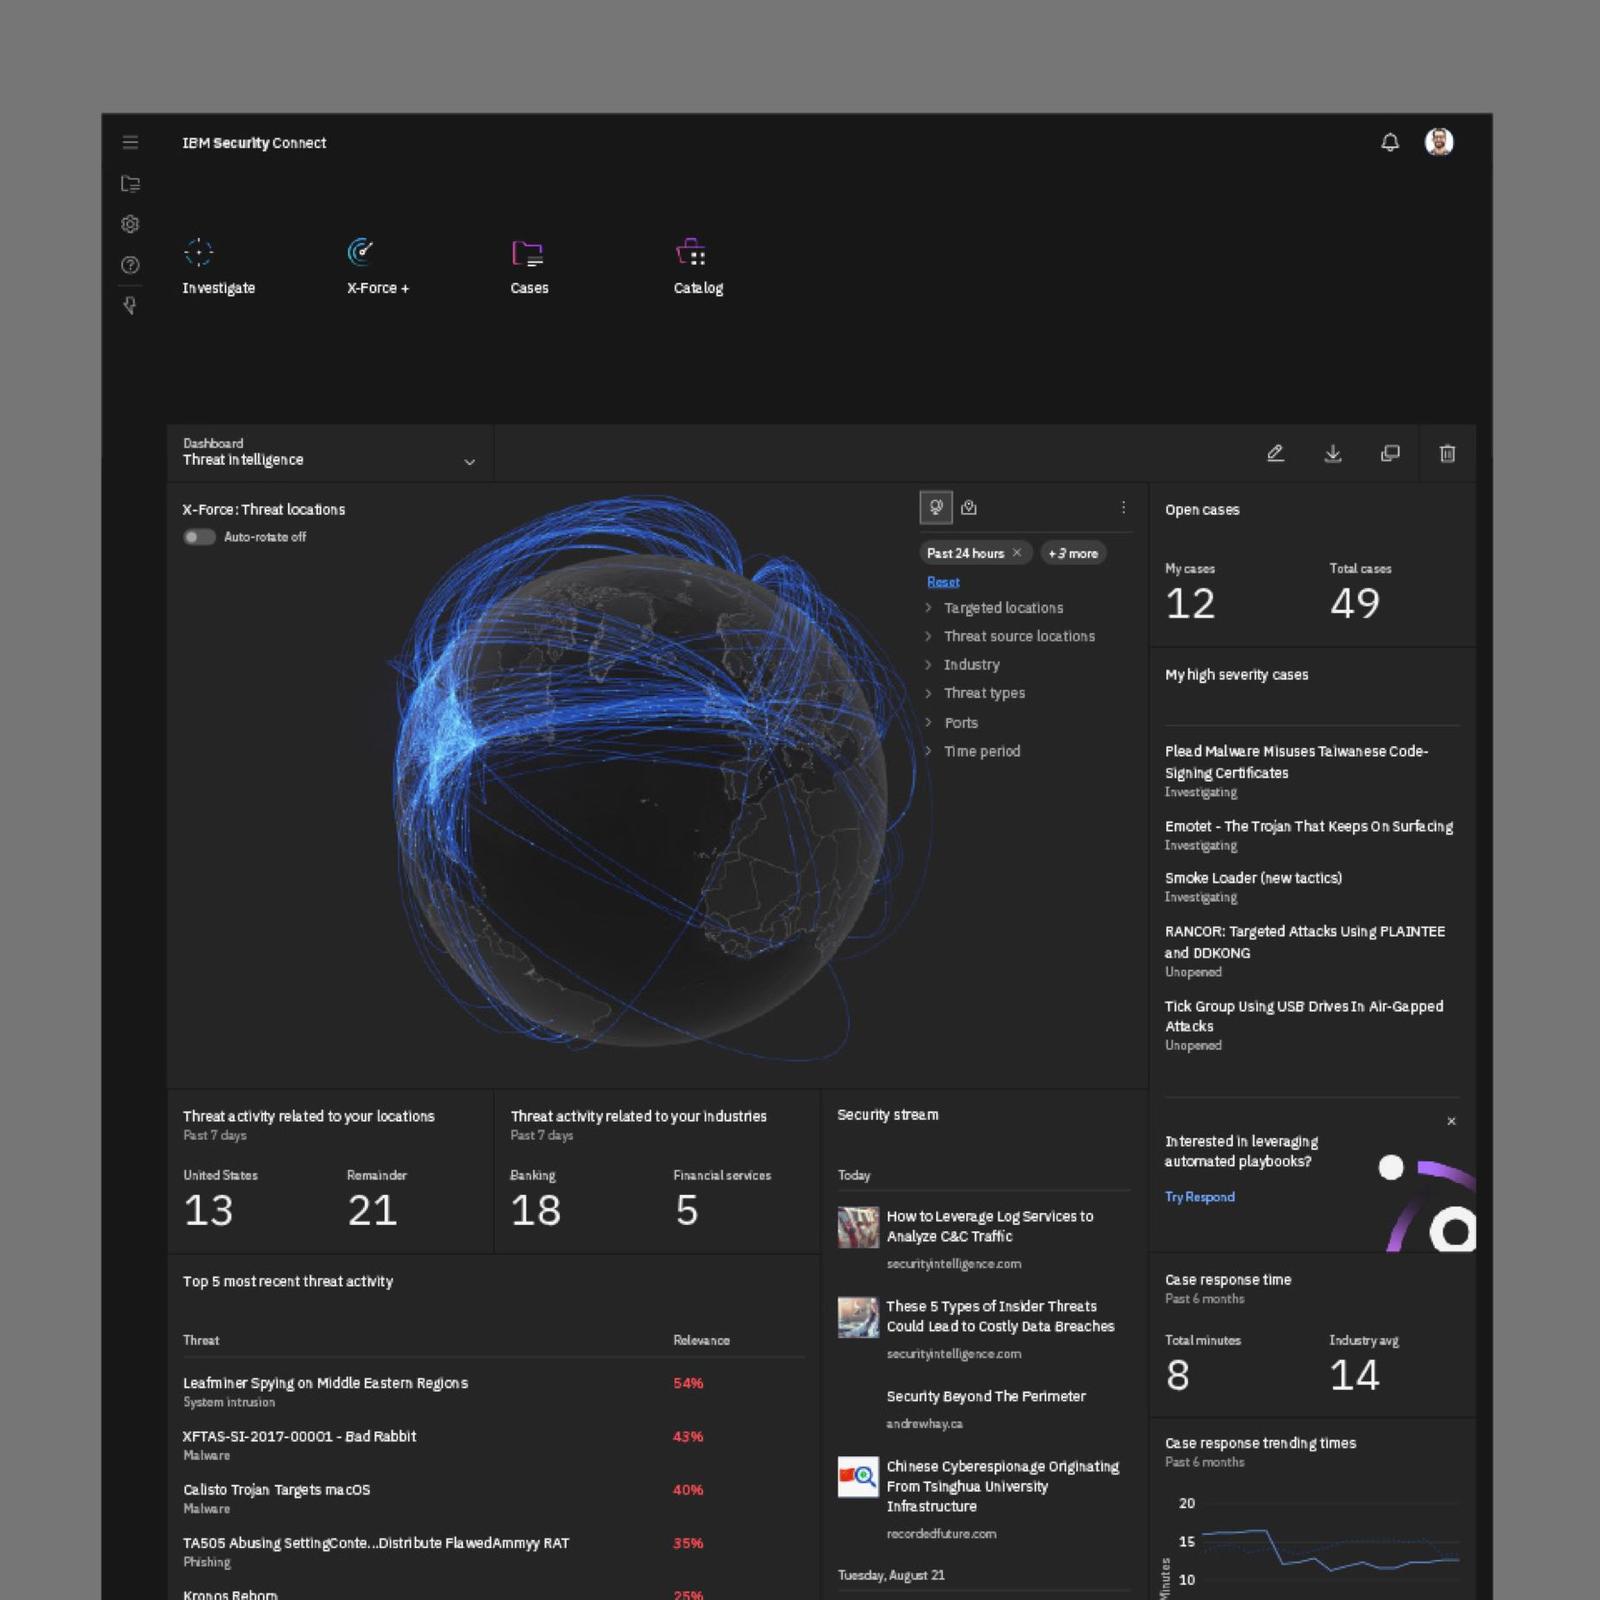
Task: Toggle Auto-rotate switch
Action: (x=199, y=537)
